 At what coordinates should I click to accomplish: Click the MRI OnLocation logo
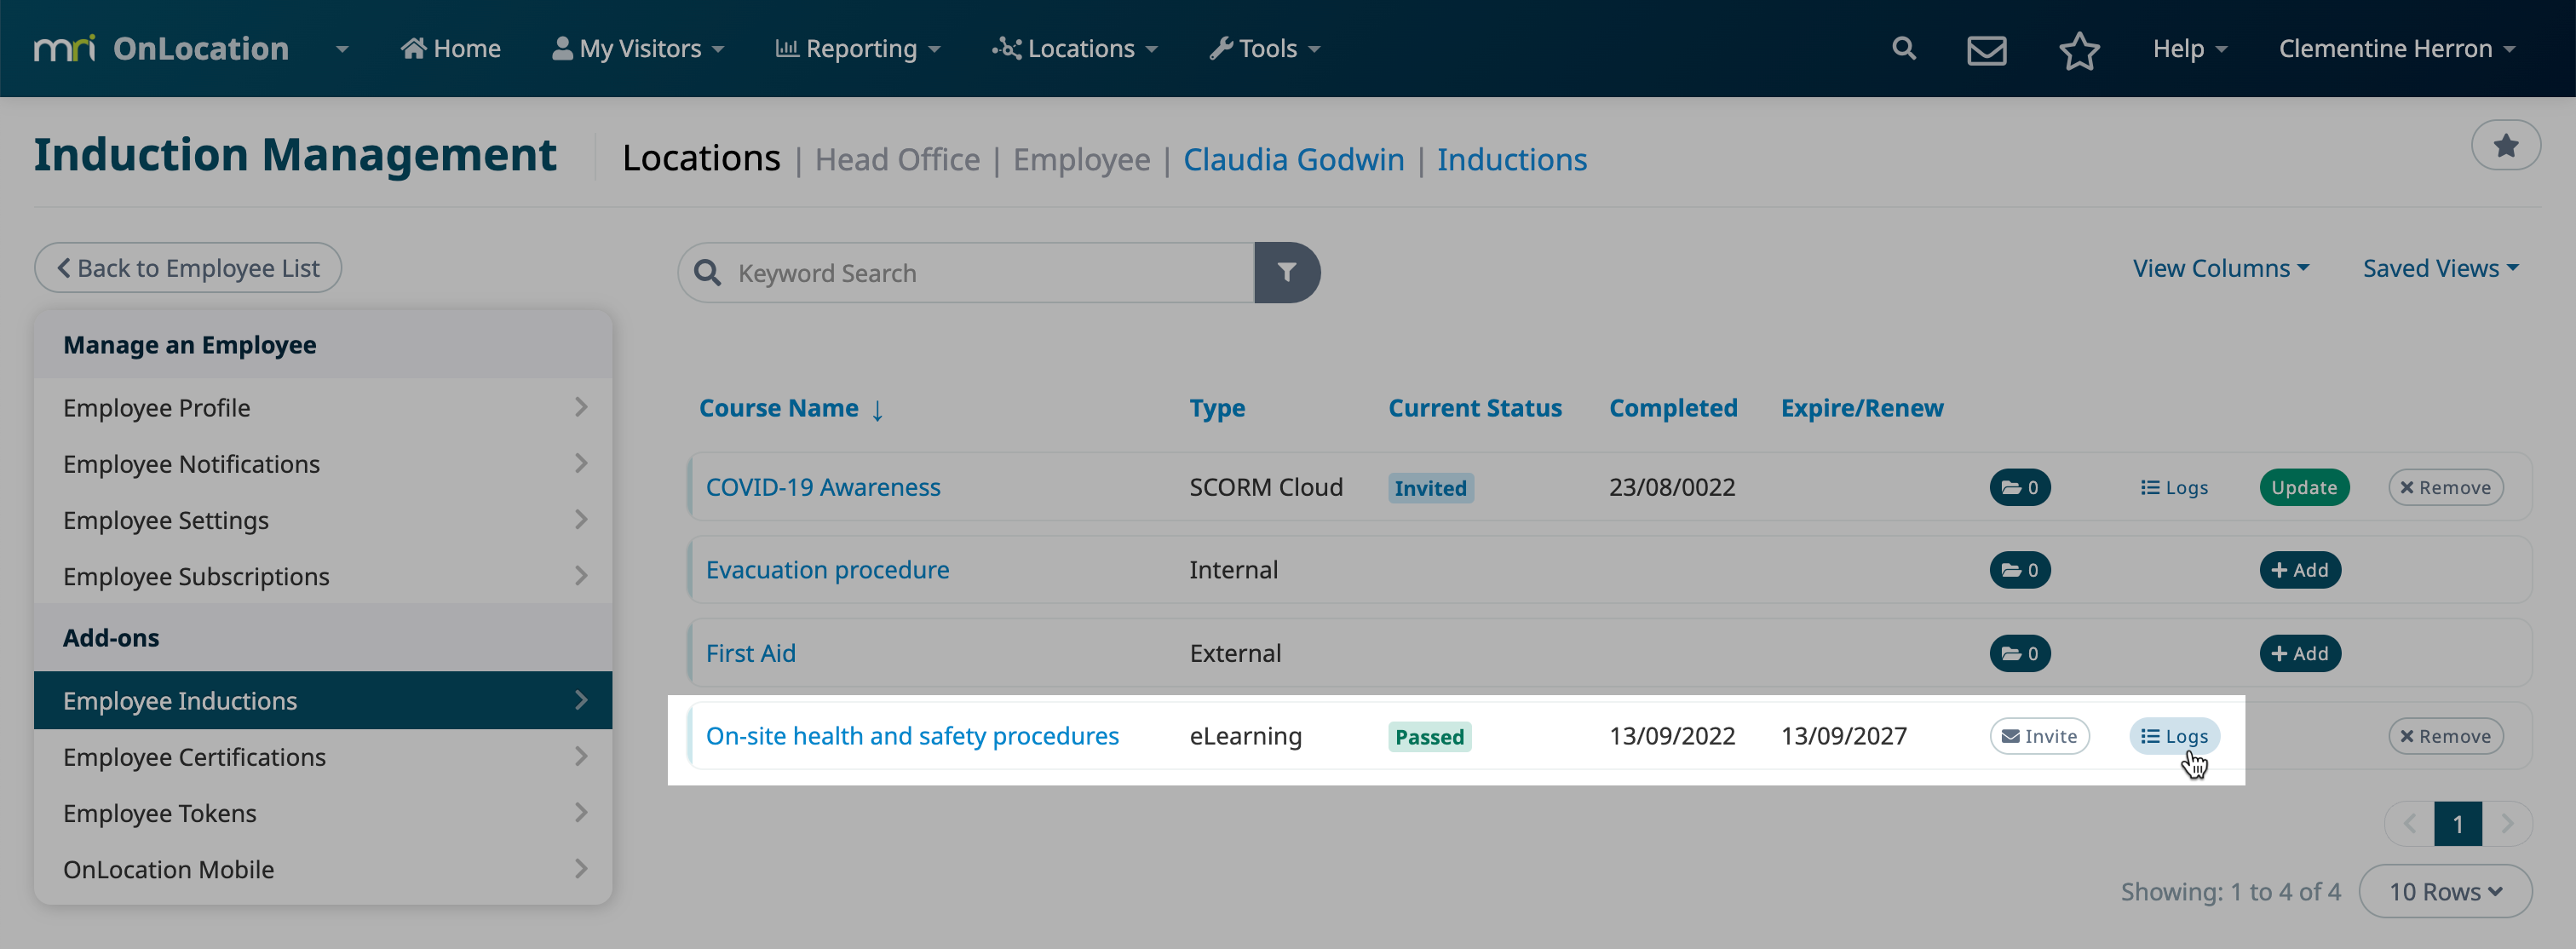tap(161, 48)
